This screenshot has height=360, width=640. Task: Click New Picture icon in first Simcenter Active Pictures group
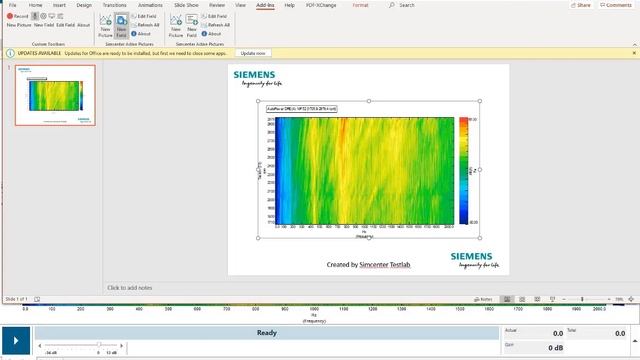pyautogui.click(x=105, y=25)
